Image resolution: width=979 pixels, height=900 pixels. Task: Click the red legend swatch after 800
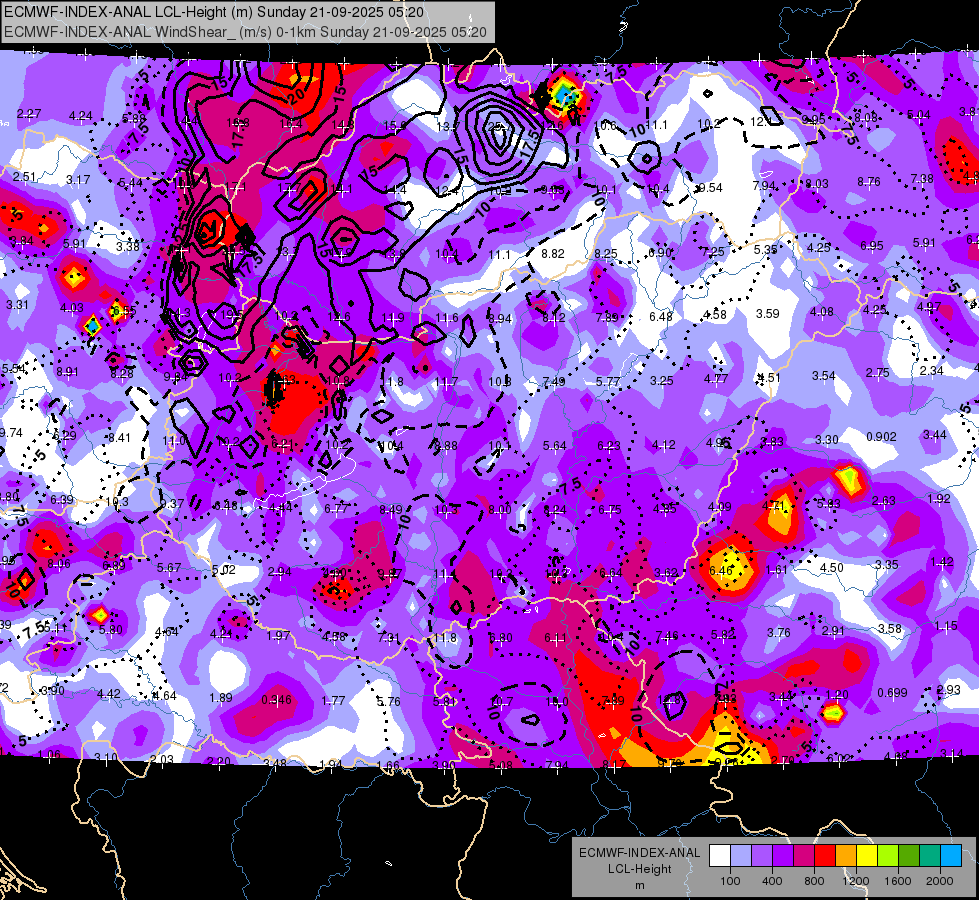(825, 856)
